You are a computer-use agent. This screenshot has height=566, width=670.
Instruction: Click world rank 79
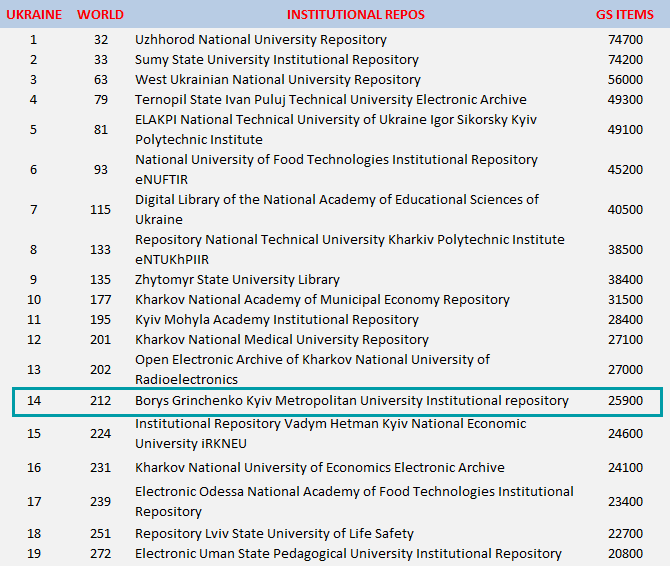coord(101,100)
